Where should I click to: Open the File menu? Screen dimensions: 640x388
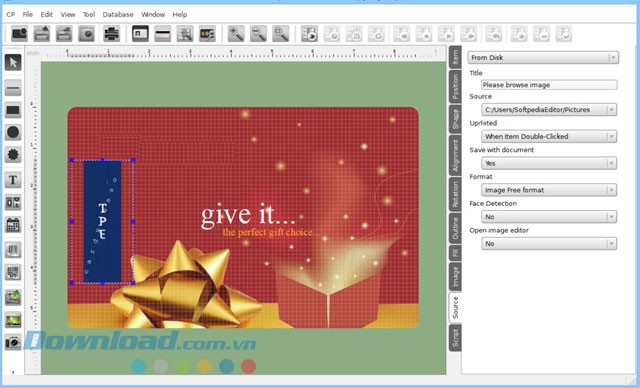[x=28, y=14]
